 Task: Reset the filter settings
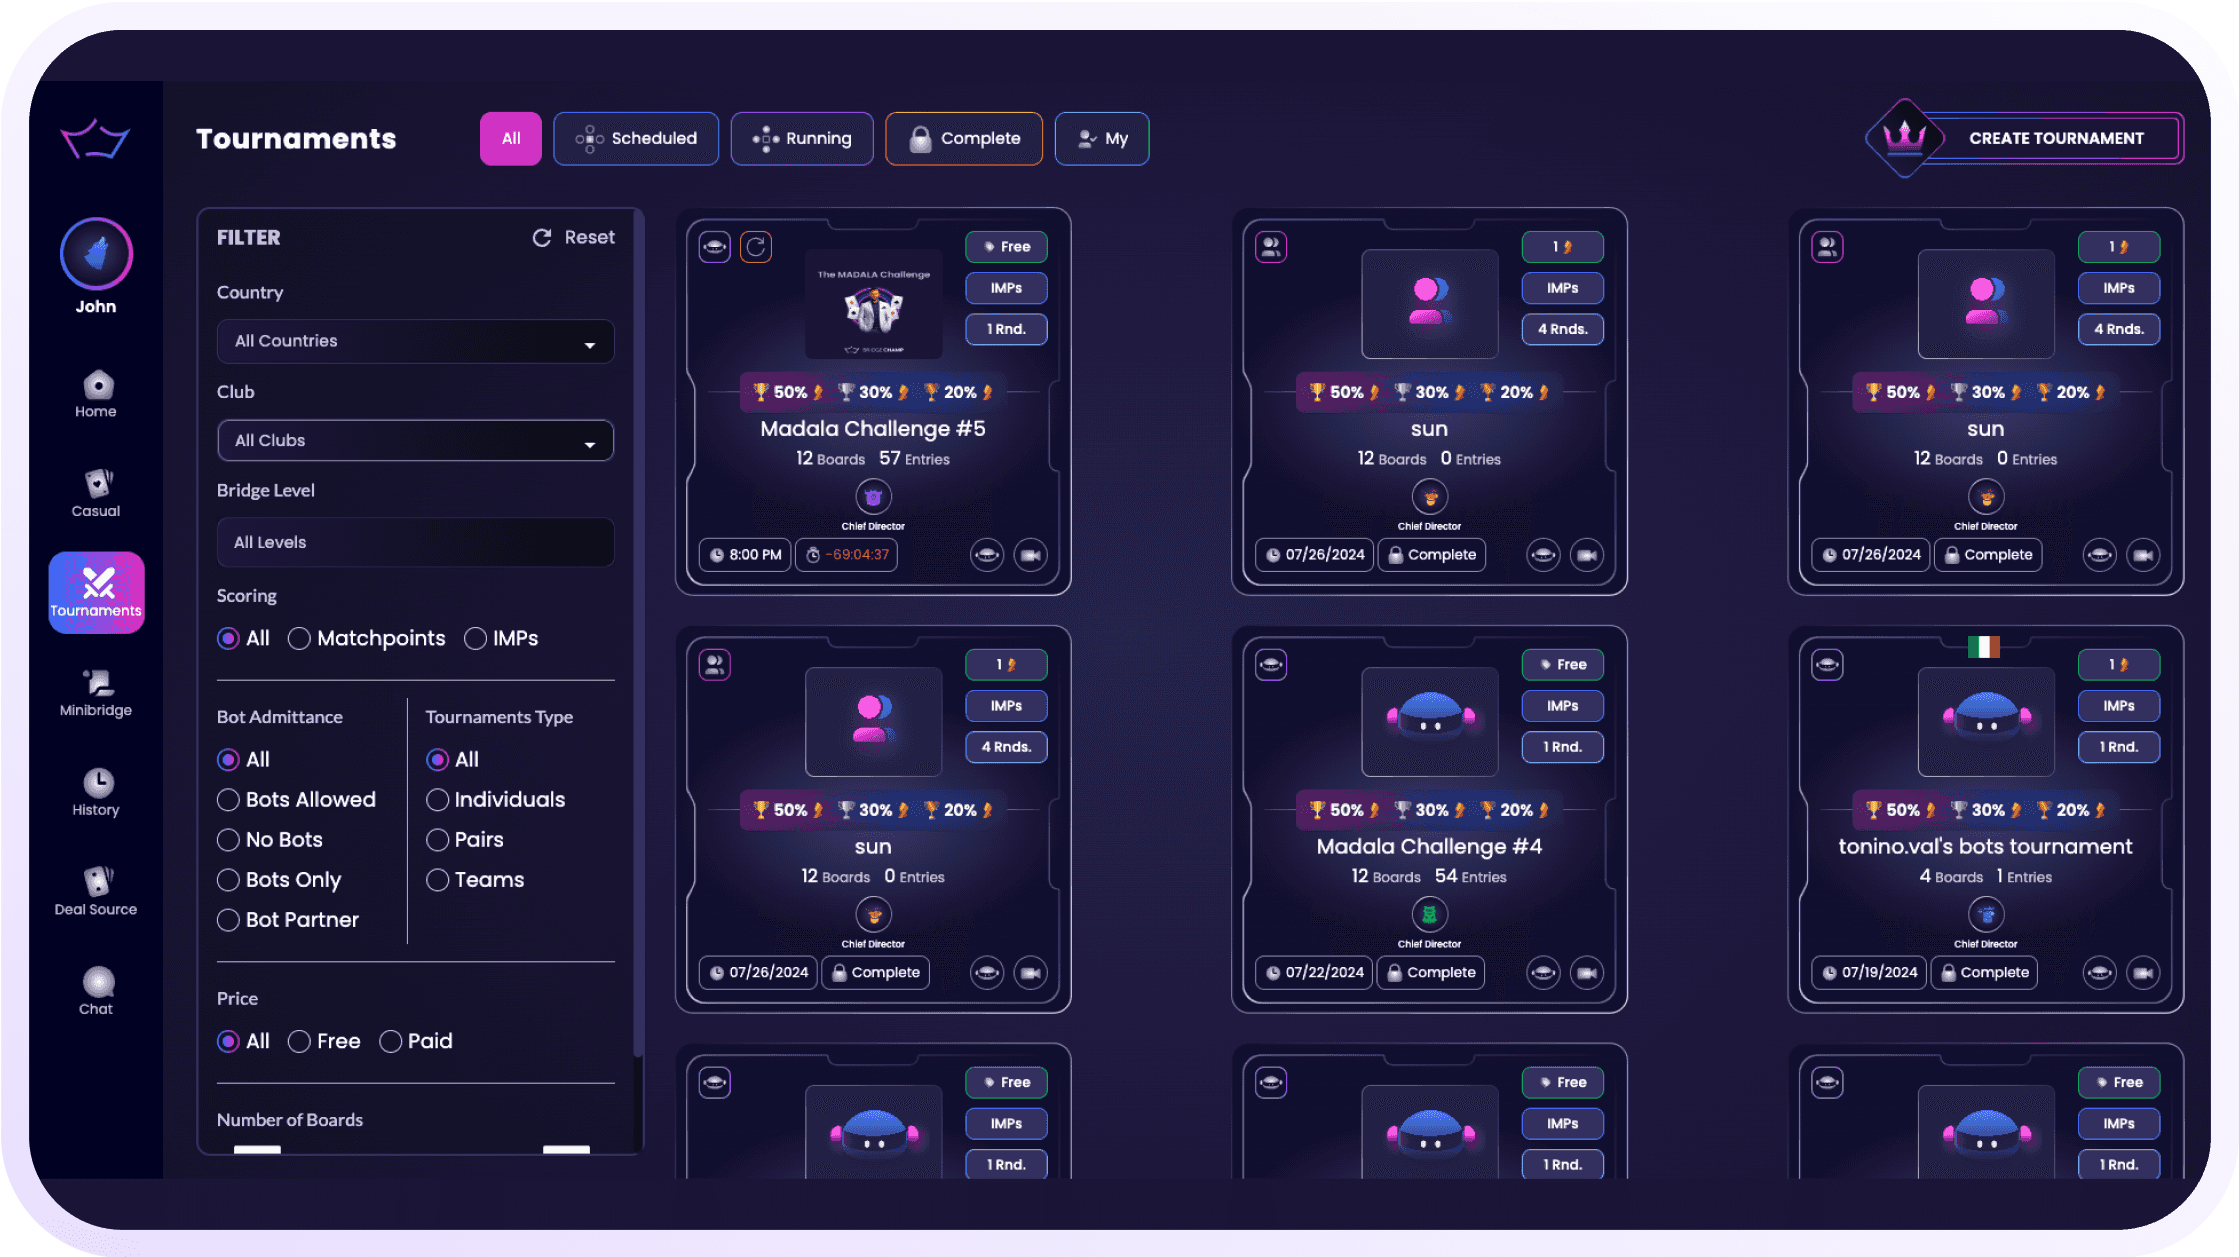573,238
